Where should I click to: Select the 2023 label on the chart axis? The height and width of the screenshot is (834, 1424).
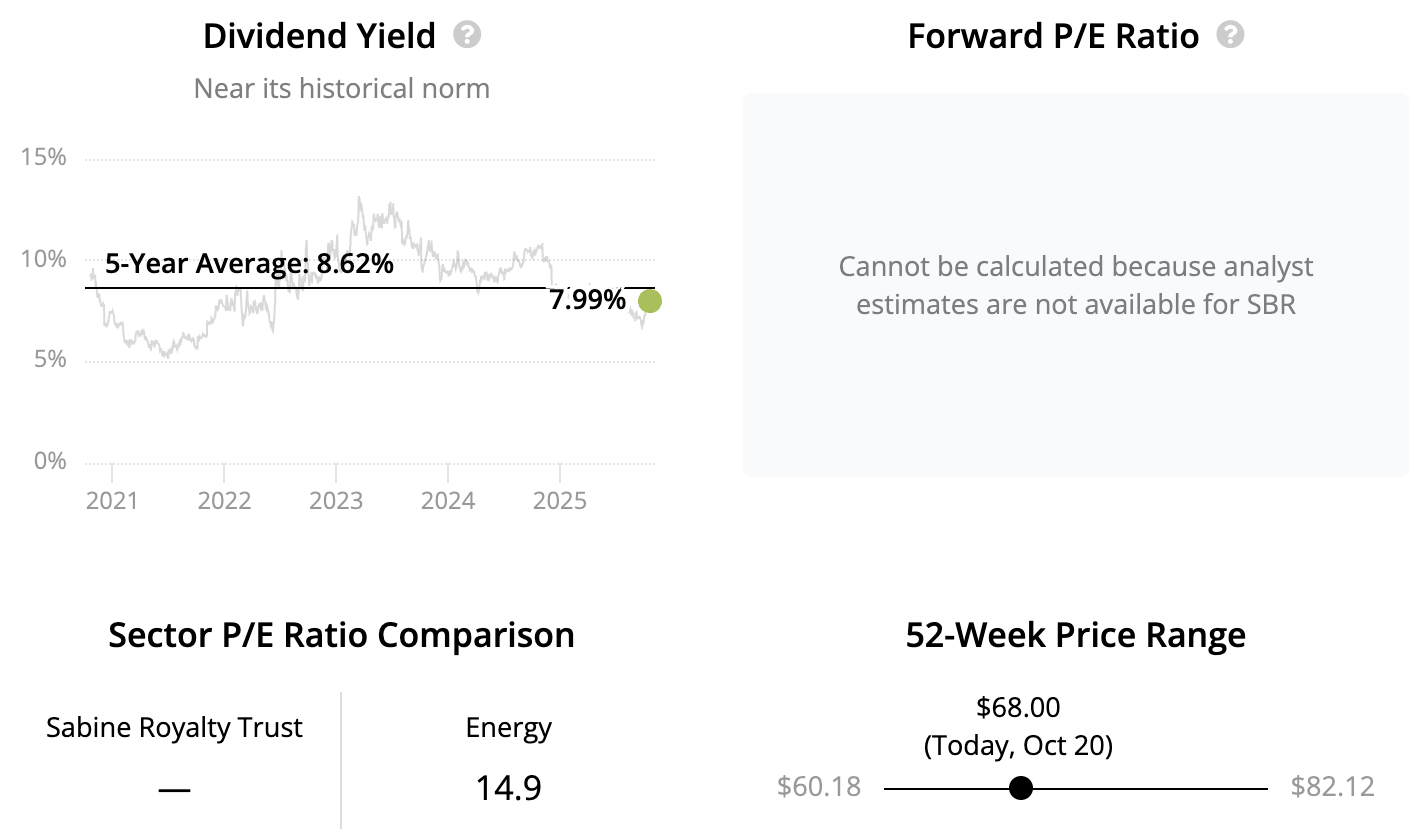tap(335, 499)
